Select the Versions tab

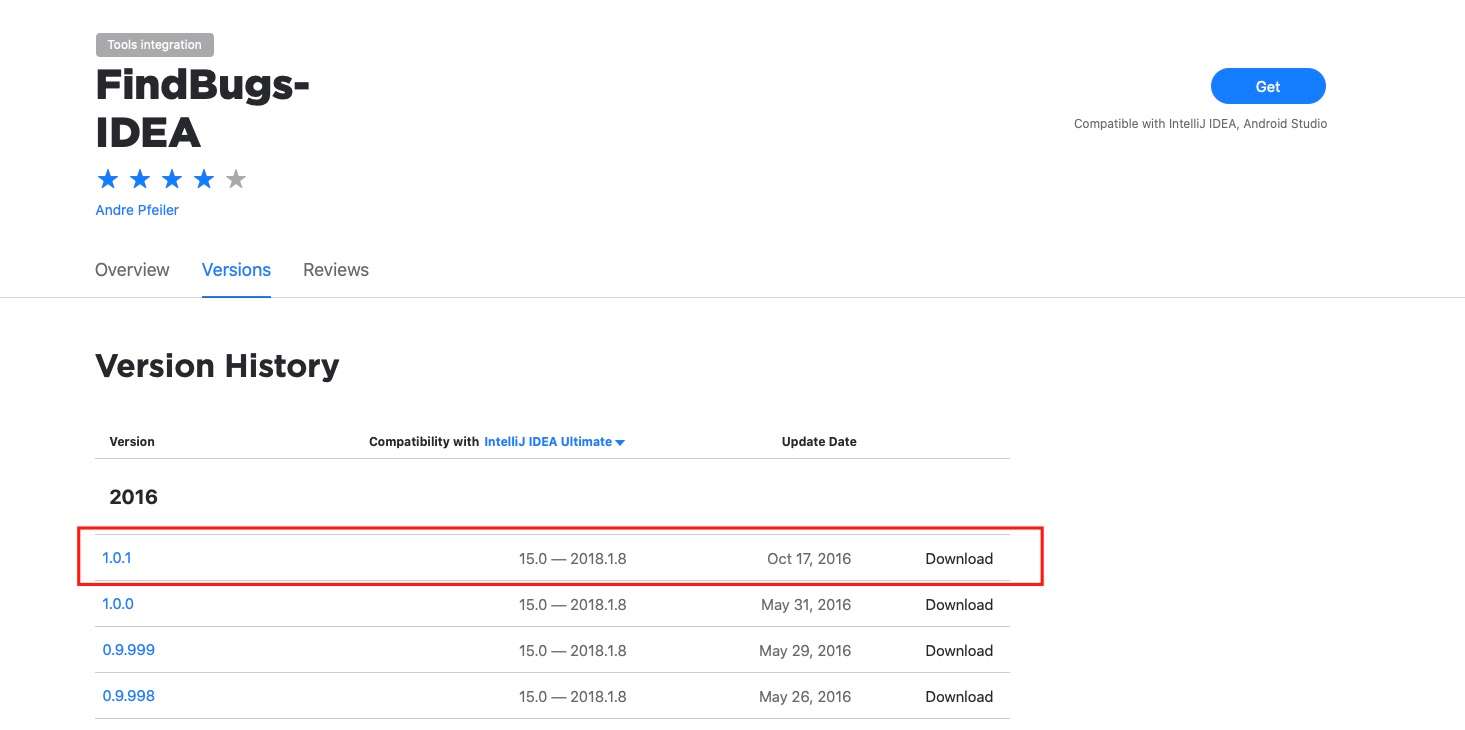click(x=236, y=270)
